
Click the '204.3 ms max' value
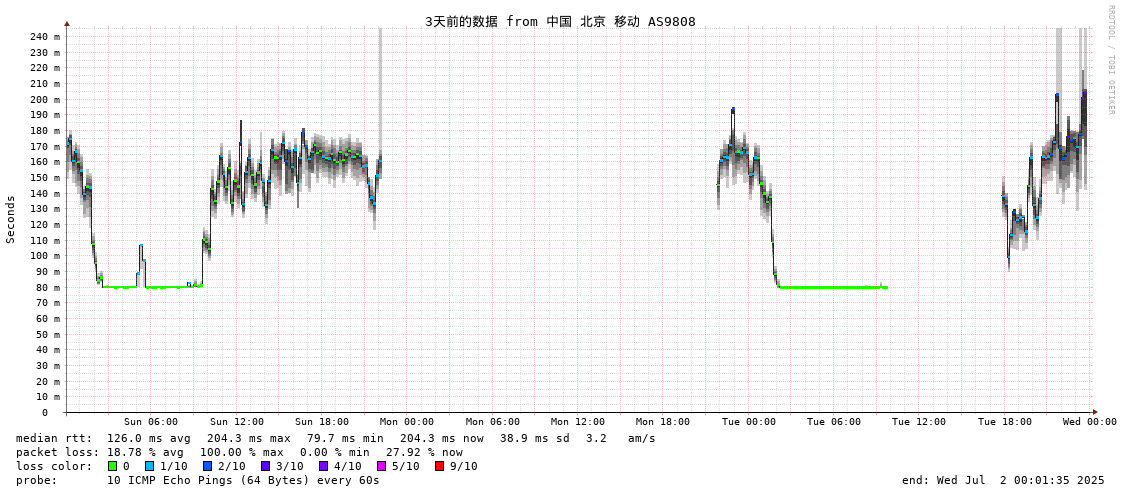coord(249,438)
